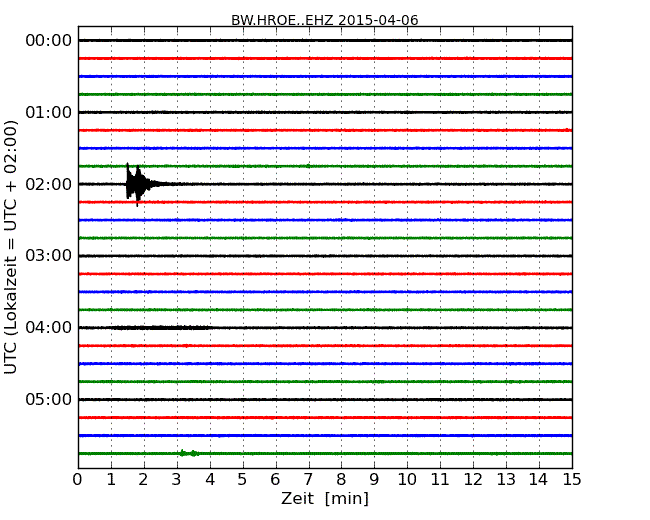
Task: Click the 01:00 time label
Action: (49, 112)
